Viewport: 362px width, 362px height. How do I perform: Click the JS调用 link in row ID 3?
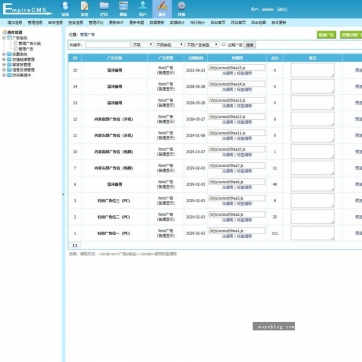(228, 204)
